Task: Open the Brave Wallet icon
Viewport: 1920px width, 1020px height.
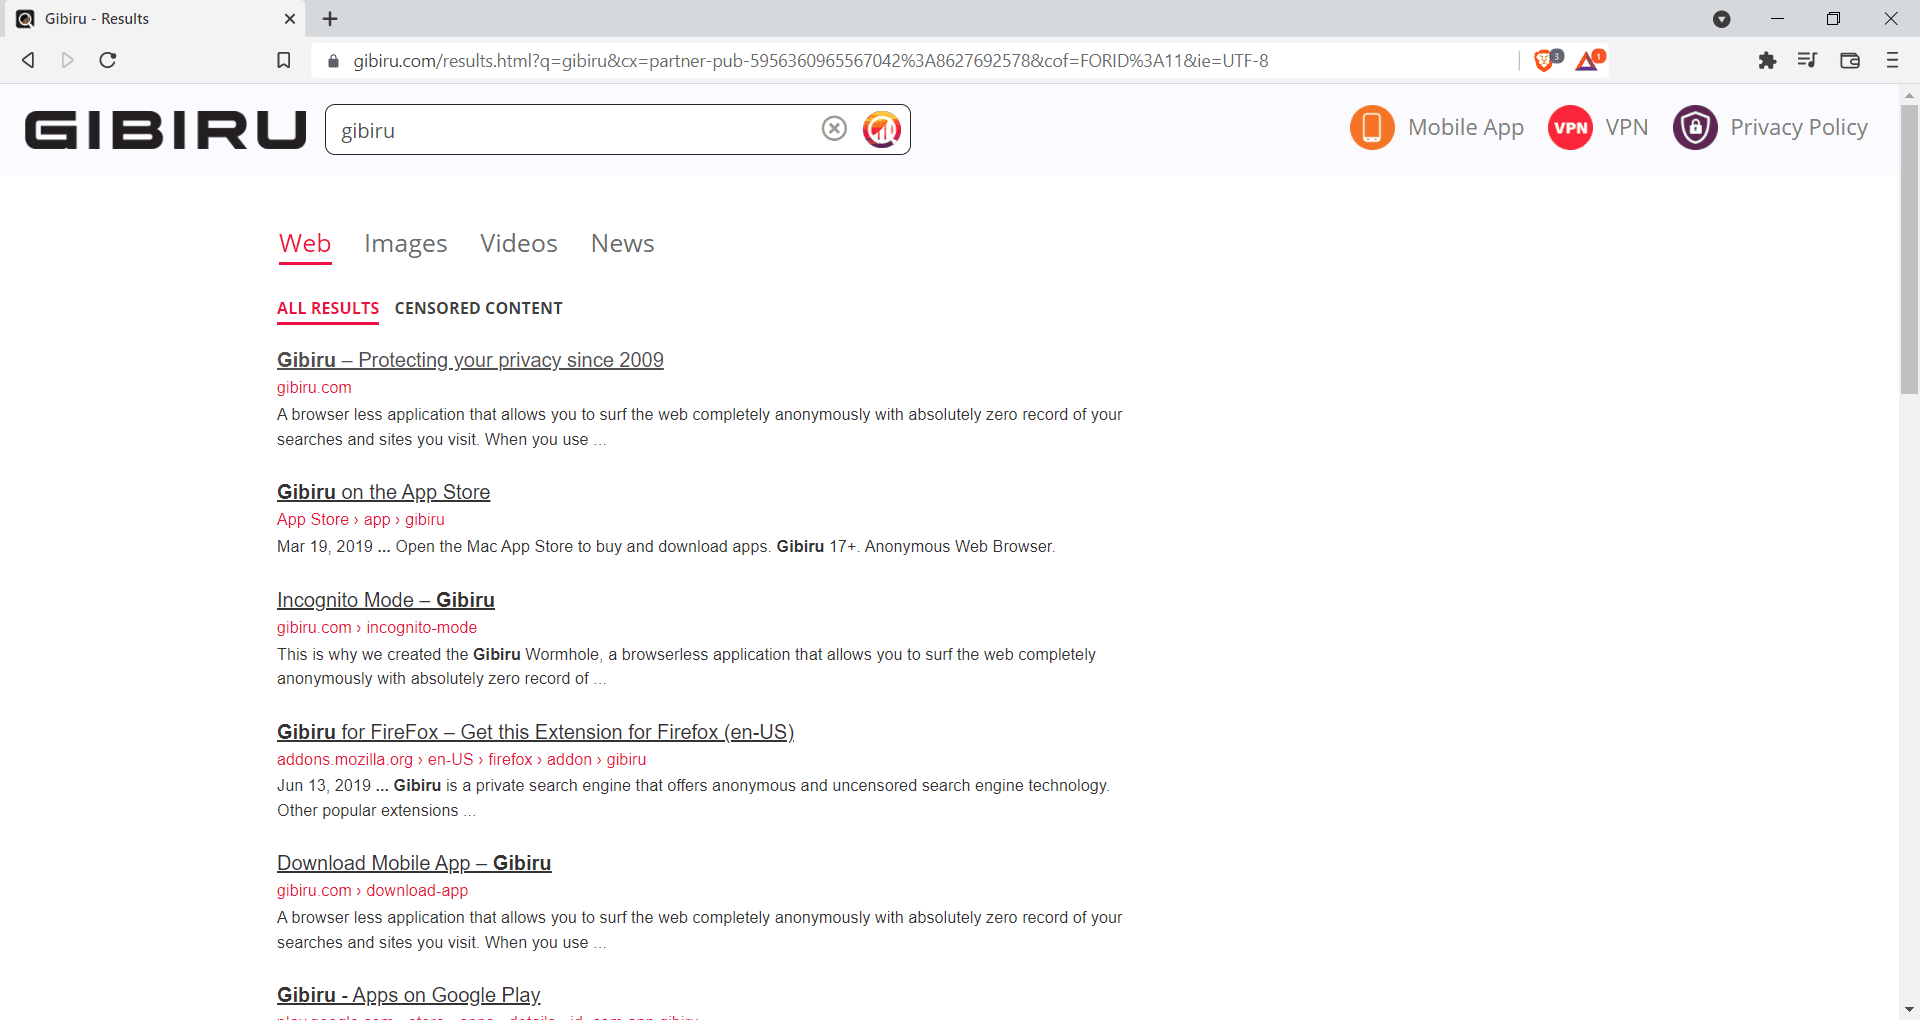Action: click(1850, 60)
